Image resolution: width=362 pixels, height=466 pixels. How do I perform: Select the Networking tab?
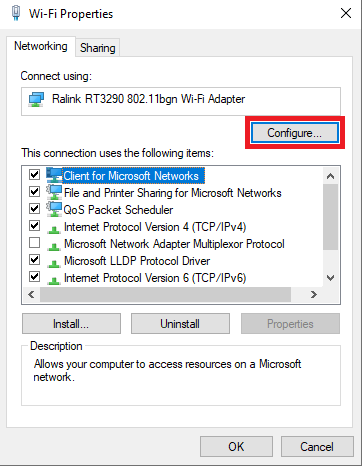click(x=41, y=46)
